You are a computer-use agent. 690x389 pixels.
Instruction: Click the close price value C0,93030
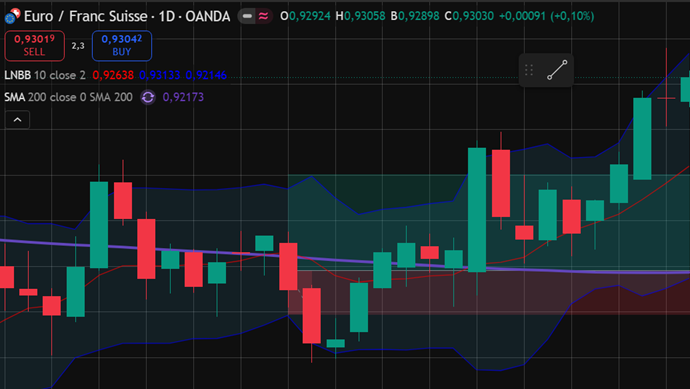coord(469,16)
